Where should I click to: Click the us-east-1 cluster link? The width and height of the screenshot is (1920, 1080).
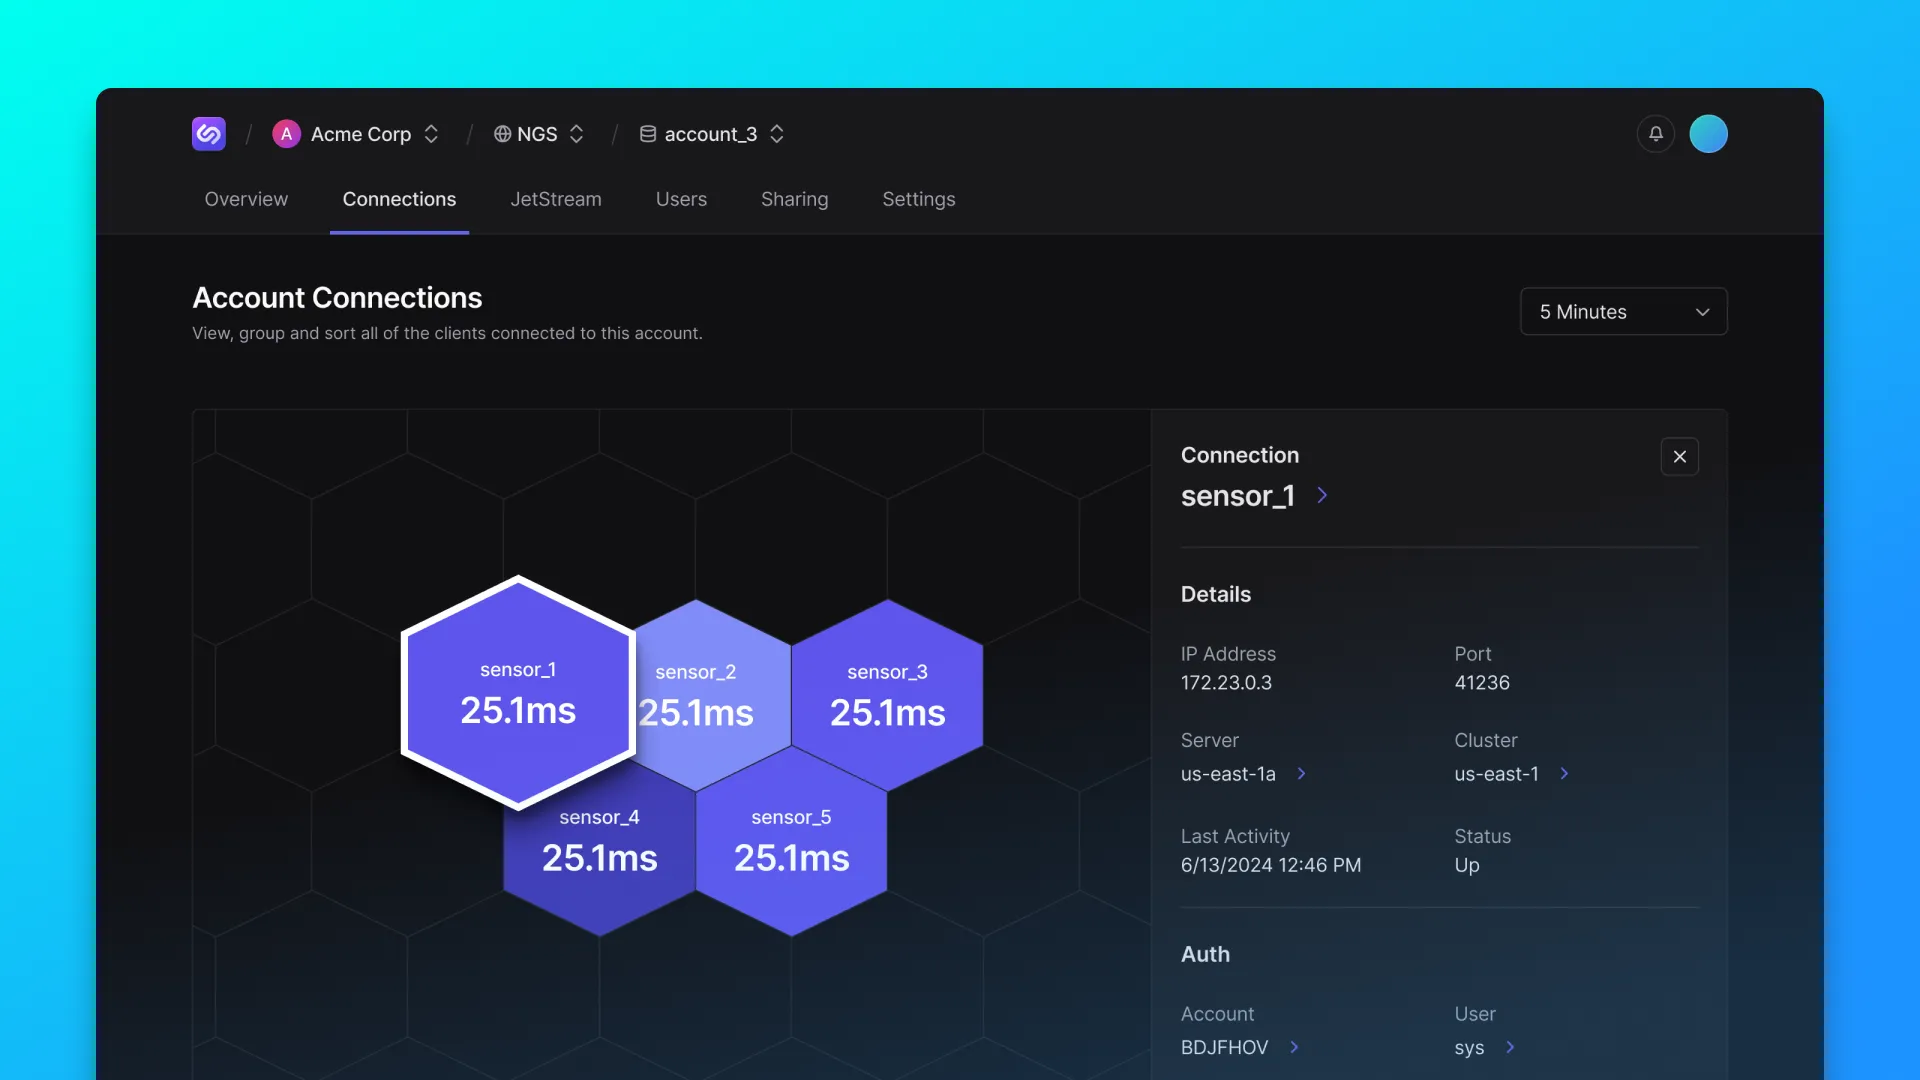pos(1496,774)
